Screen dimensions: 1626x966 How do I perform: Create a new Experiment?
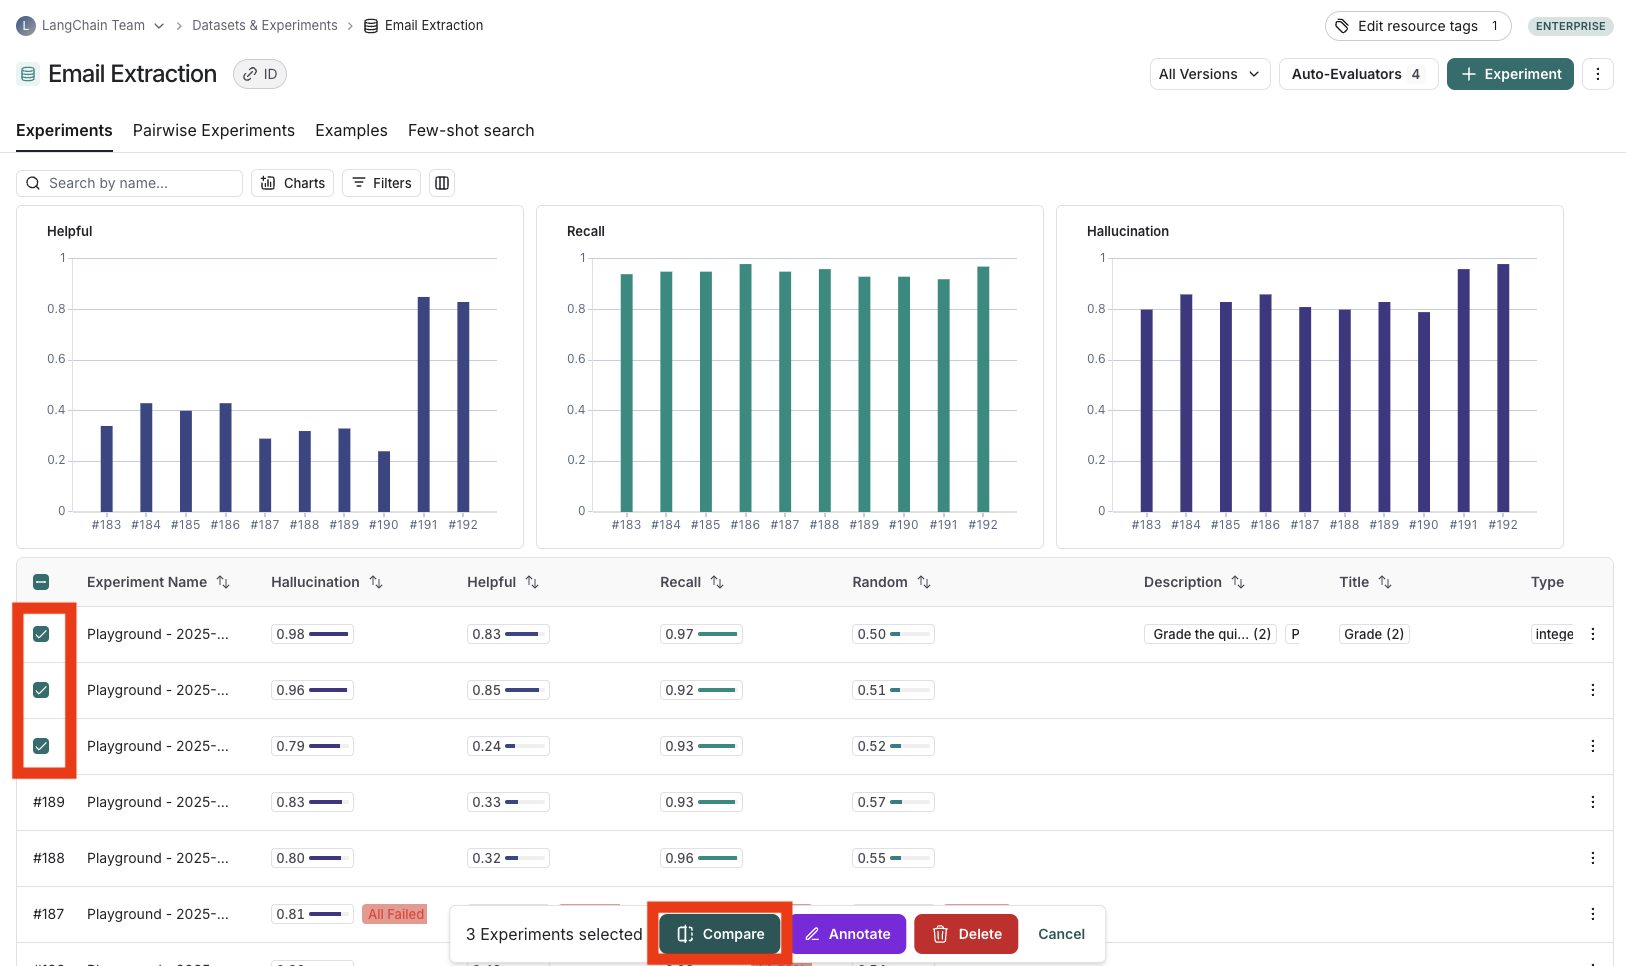(x=1510, y=74)
